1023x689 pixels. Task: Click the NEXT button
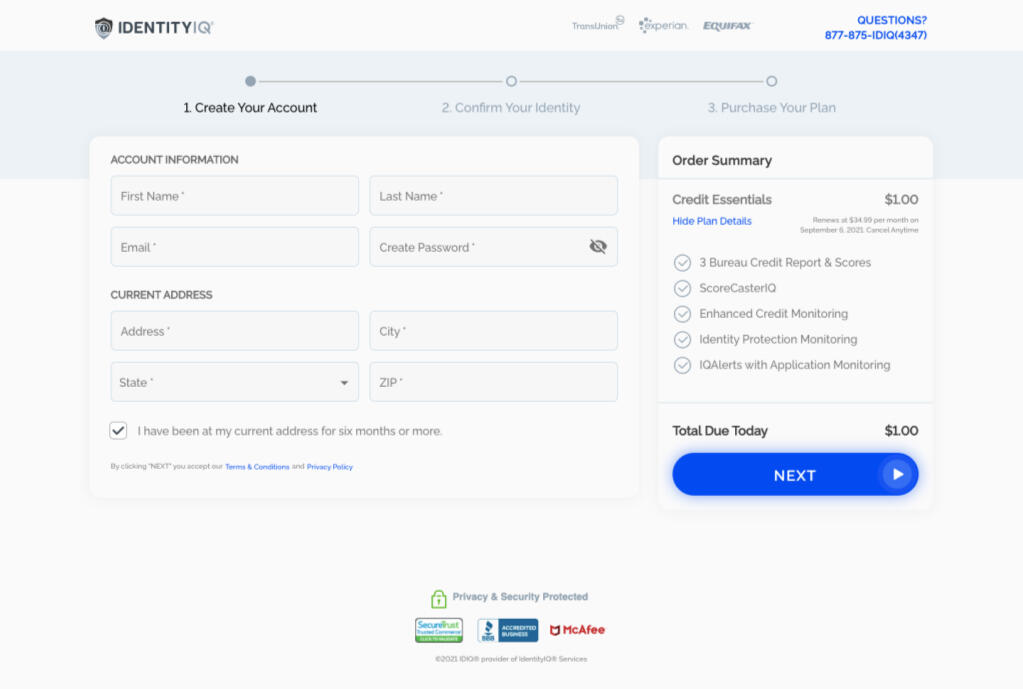(x=794, y=474)
